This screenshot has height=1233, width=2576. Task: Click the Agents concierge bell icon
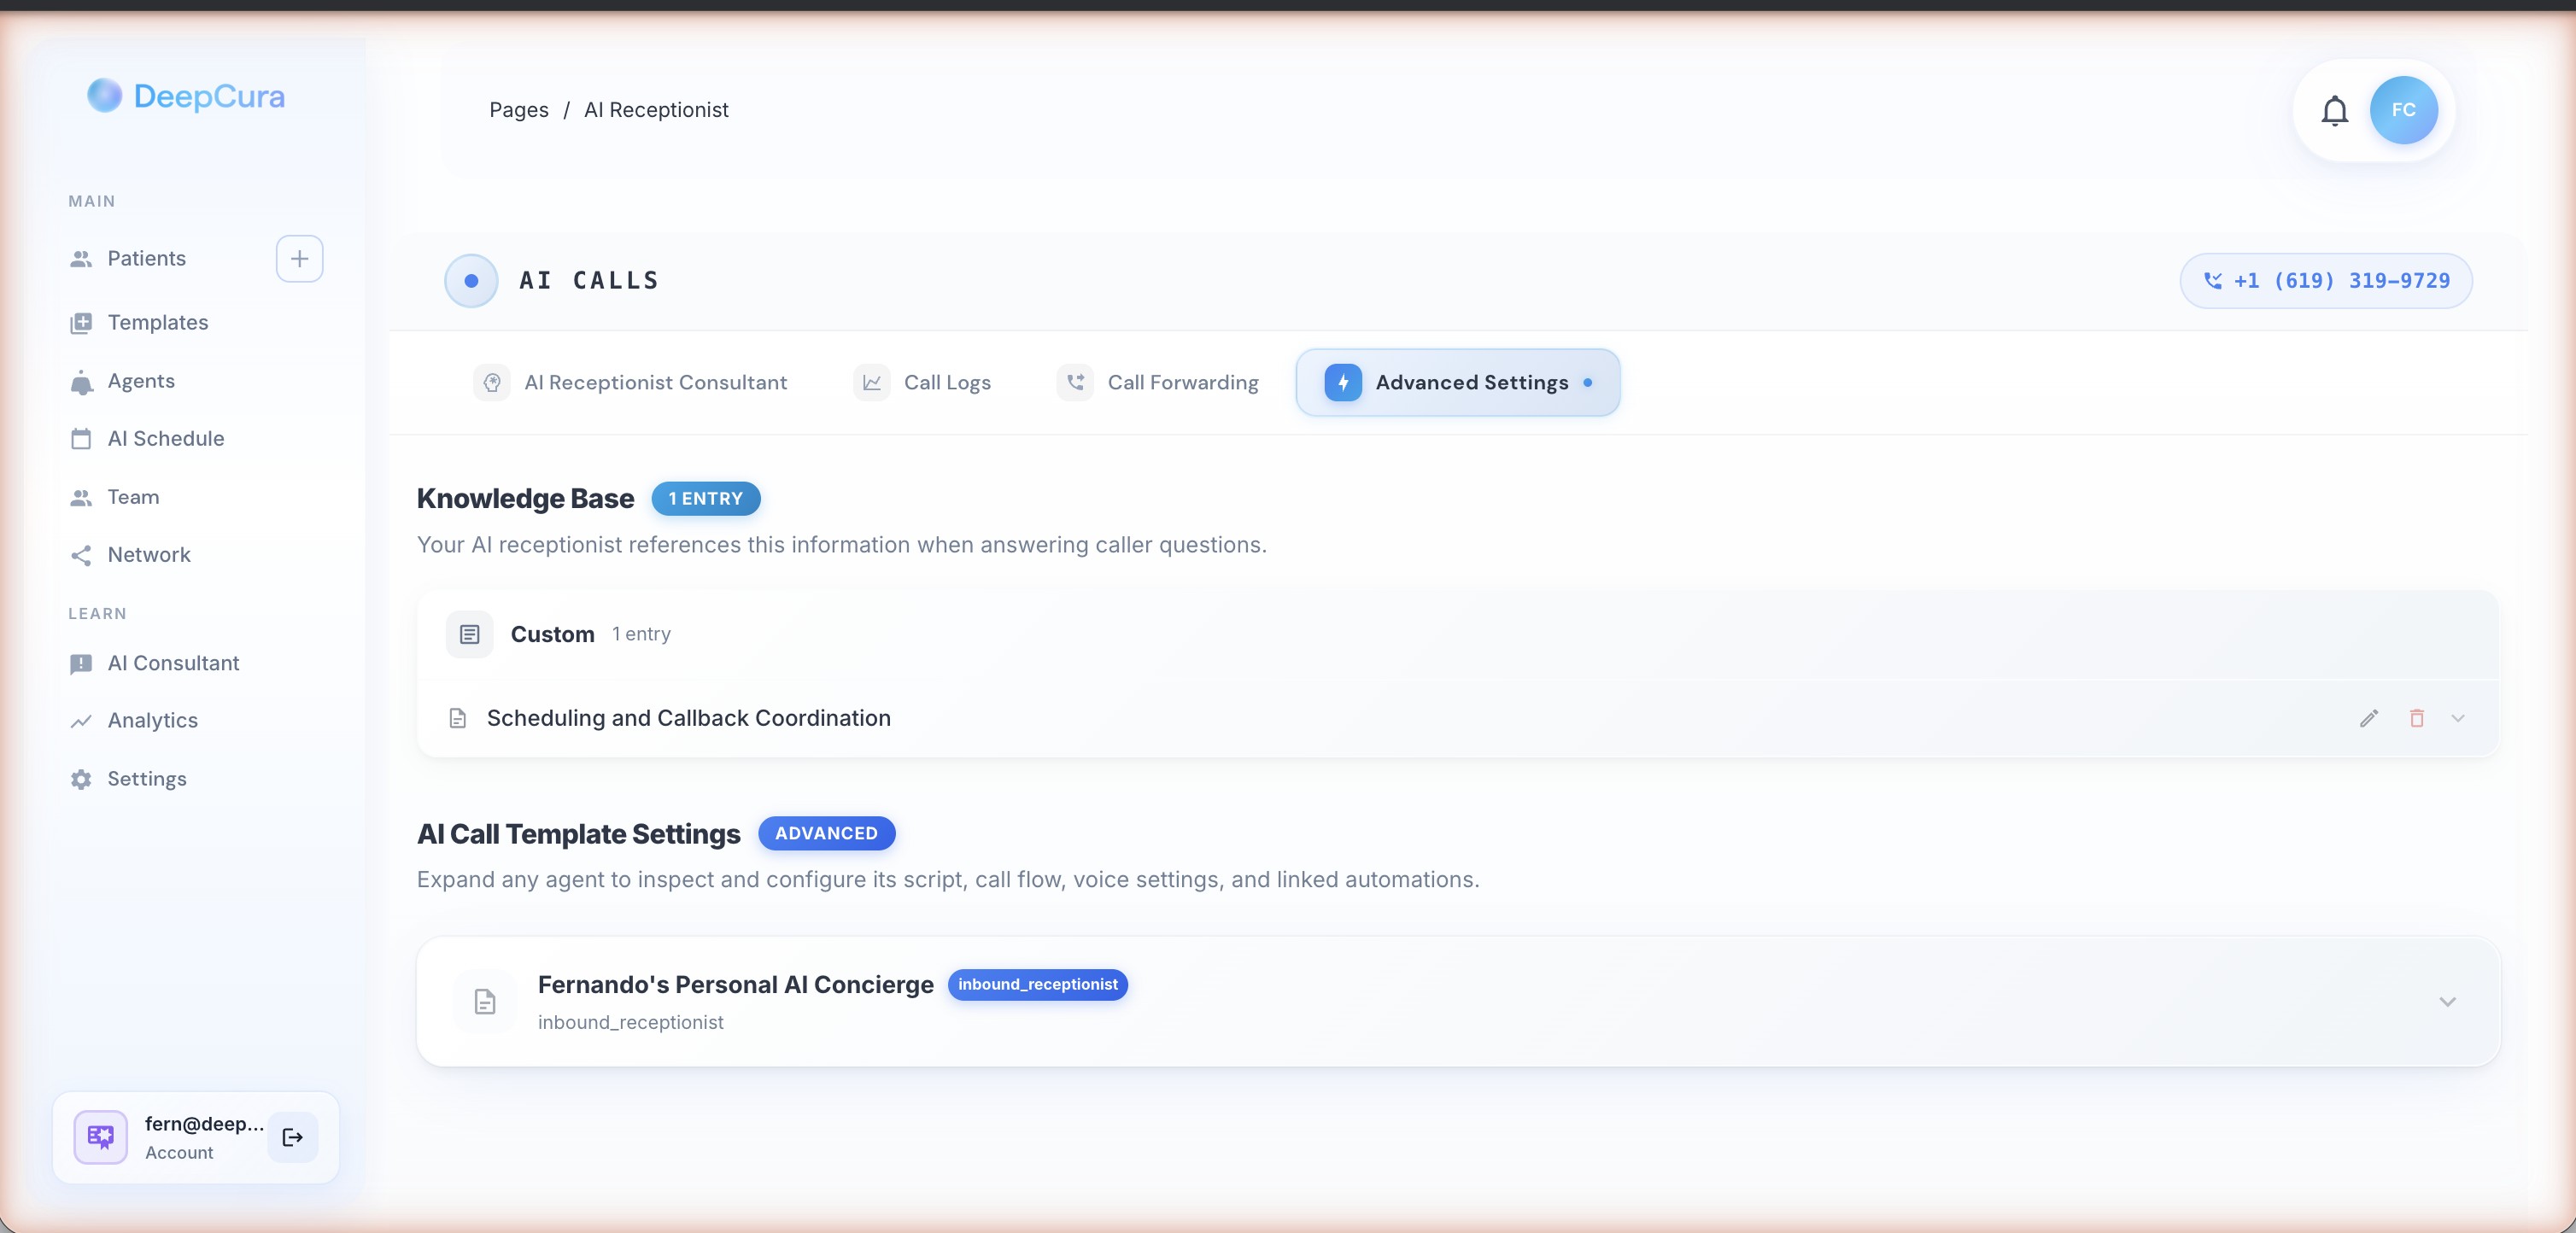click(81, 382)
